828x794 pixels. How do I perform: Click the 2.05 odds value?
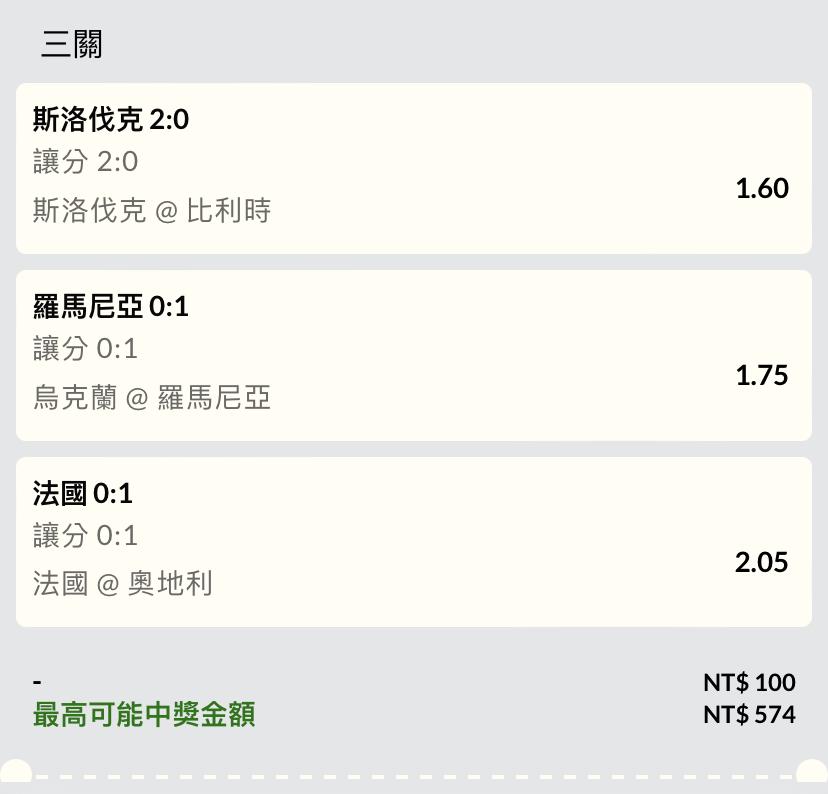pos(761,562)
